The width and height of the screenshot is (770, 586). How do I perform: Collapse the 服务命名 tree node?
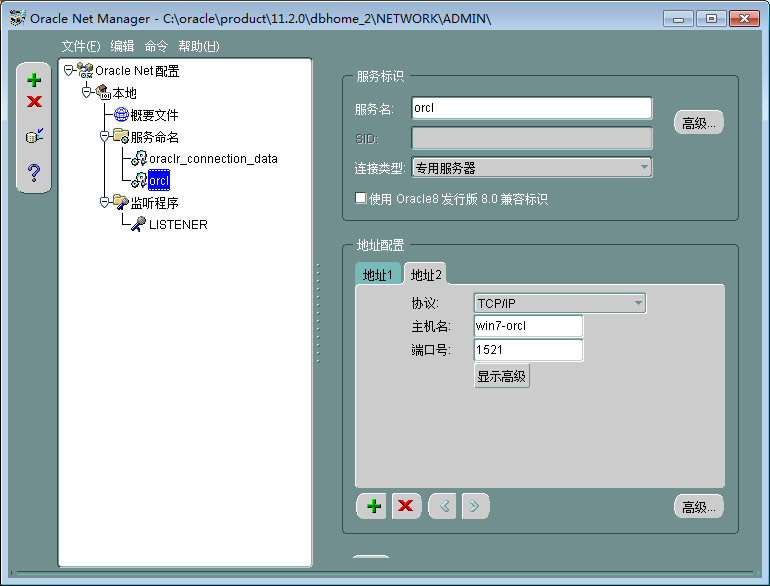point(104,136)
